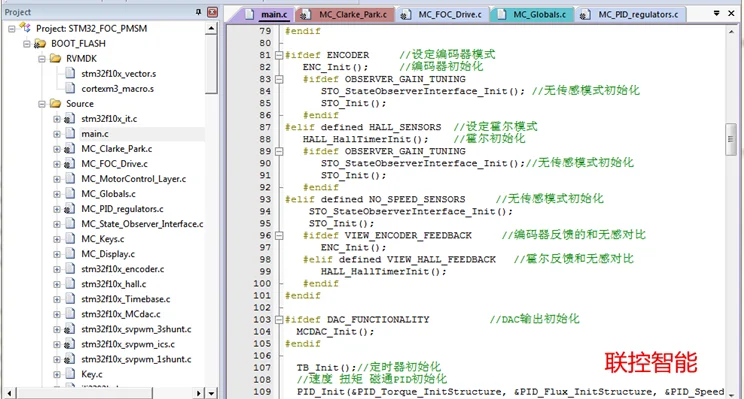Click the stm32f10x_it.c file icon
Image resolution: width=744 pixels, height=399 pixels.
point(69,119)
